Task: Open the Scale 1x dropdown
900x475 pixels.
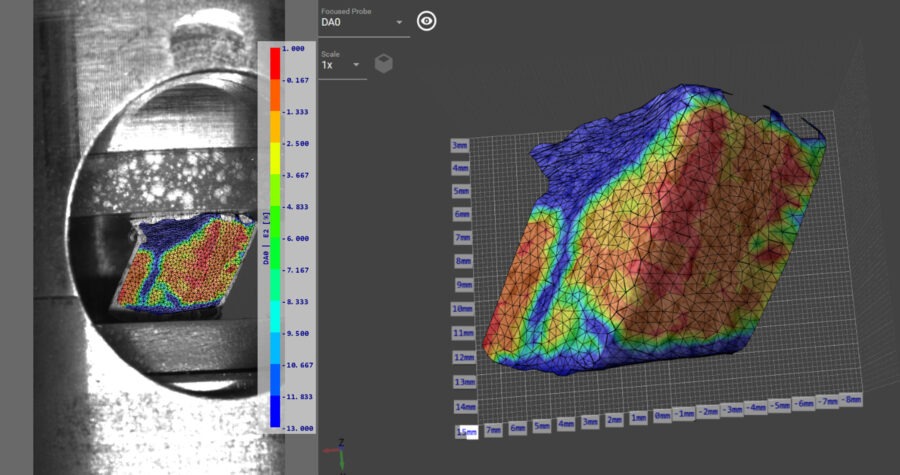Action: click(x=342, y=65)
